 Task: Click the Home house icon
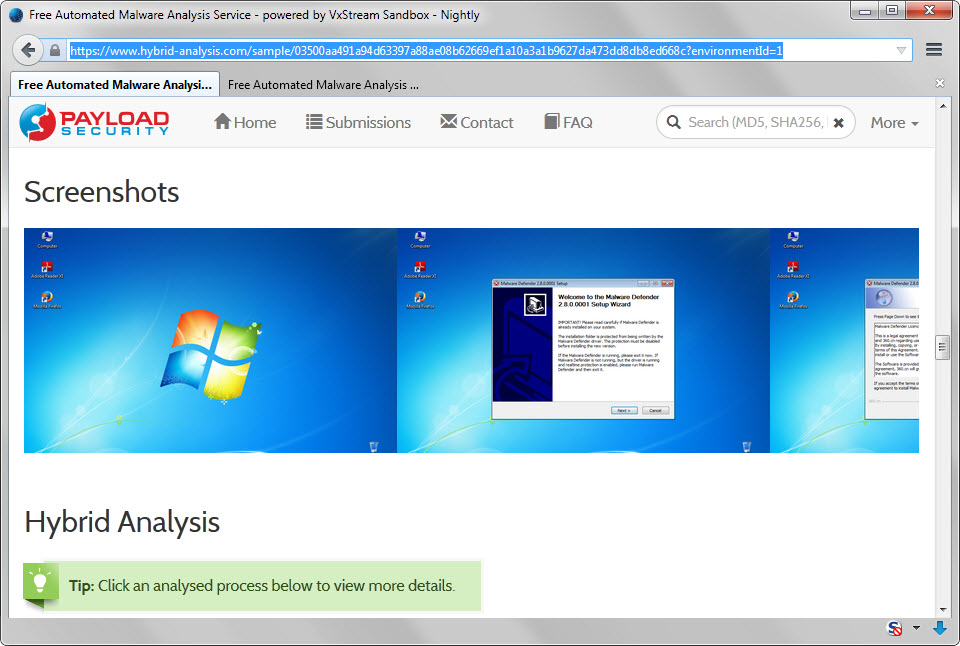pyautogui.click(x=222, y=121)
